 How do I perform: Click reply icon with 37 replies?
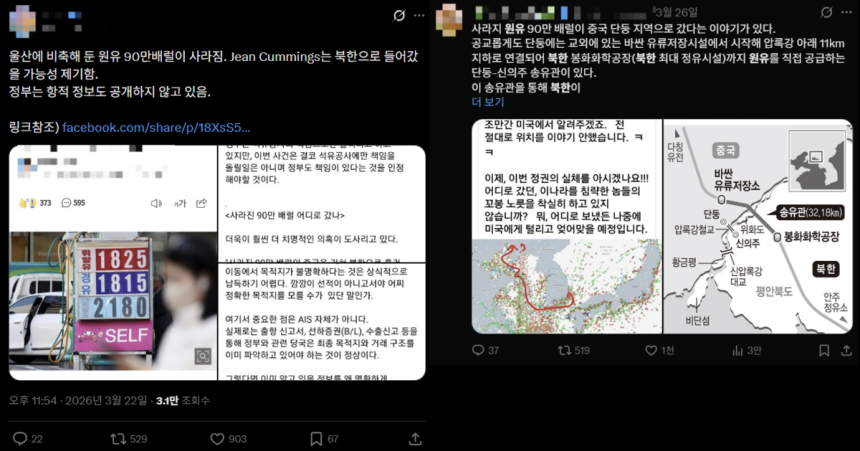point(478,350)
